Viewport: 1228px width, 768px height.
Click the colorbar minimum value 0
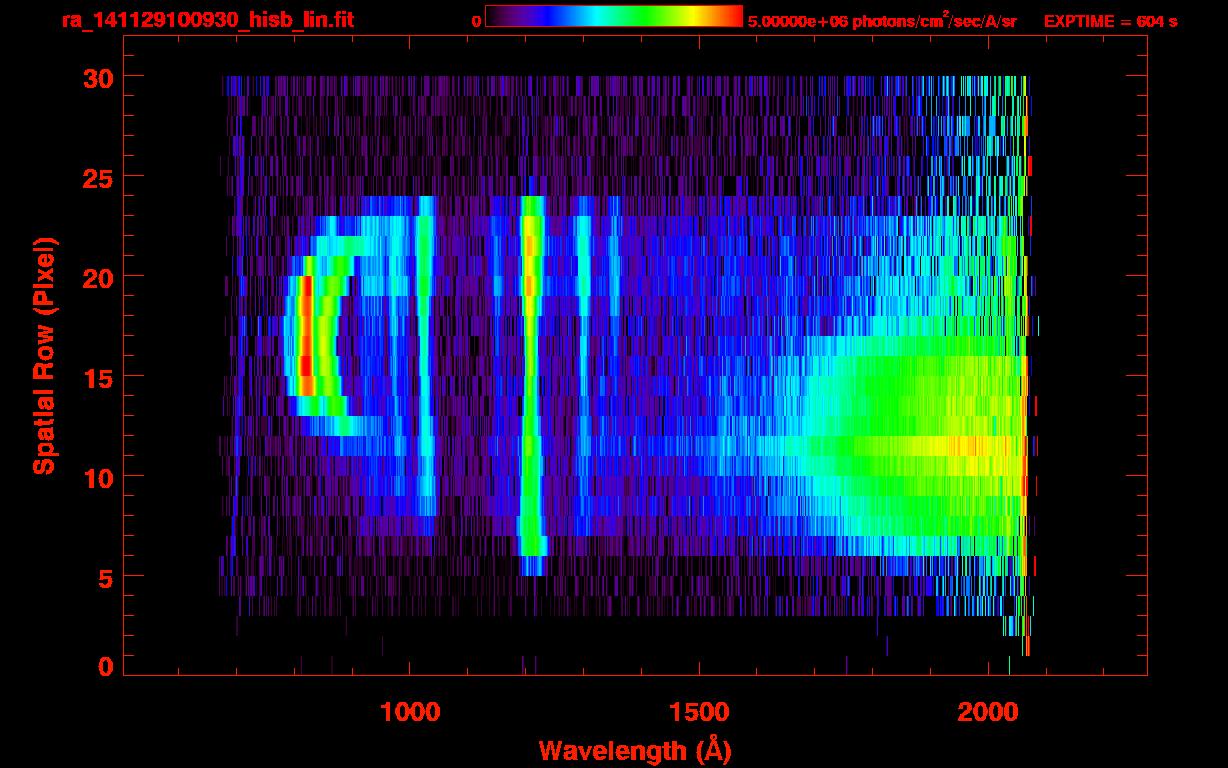pyautogui.click(x=477, y=21)
